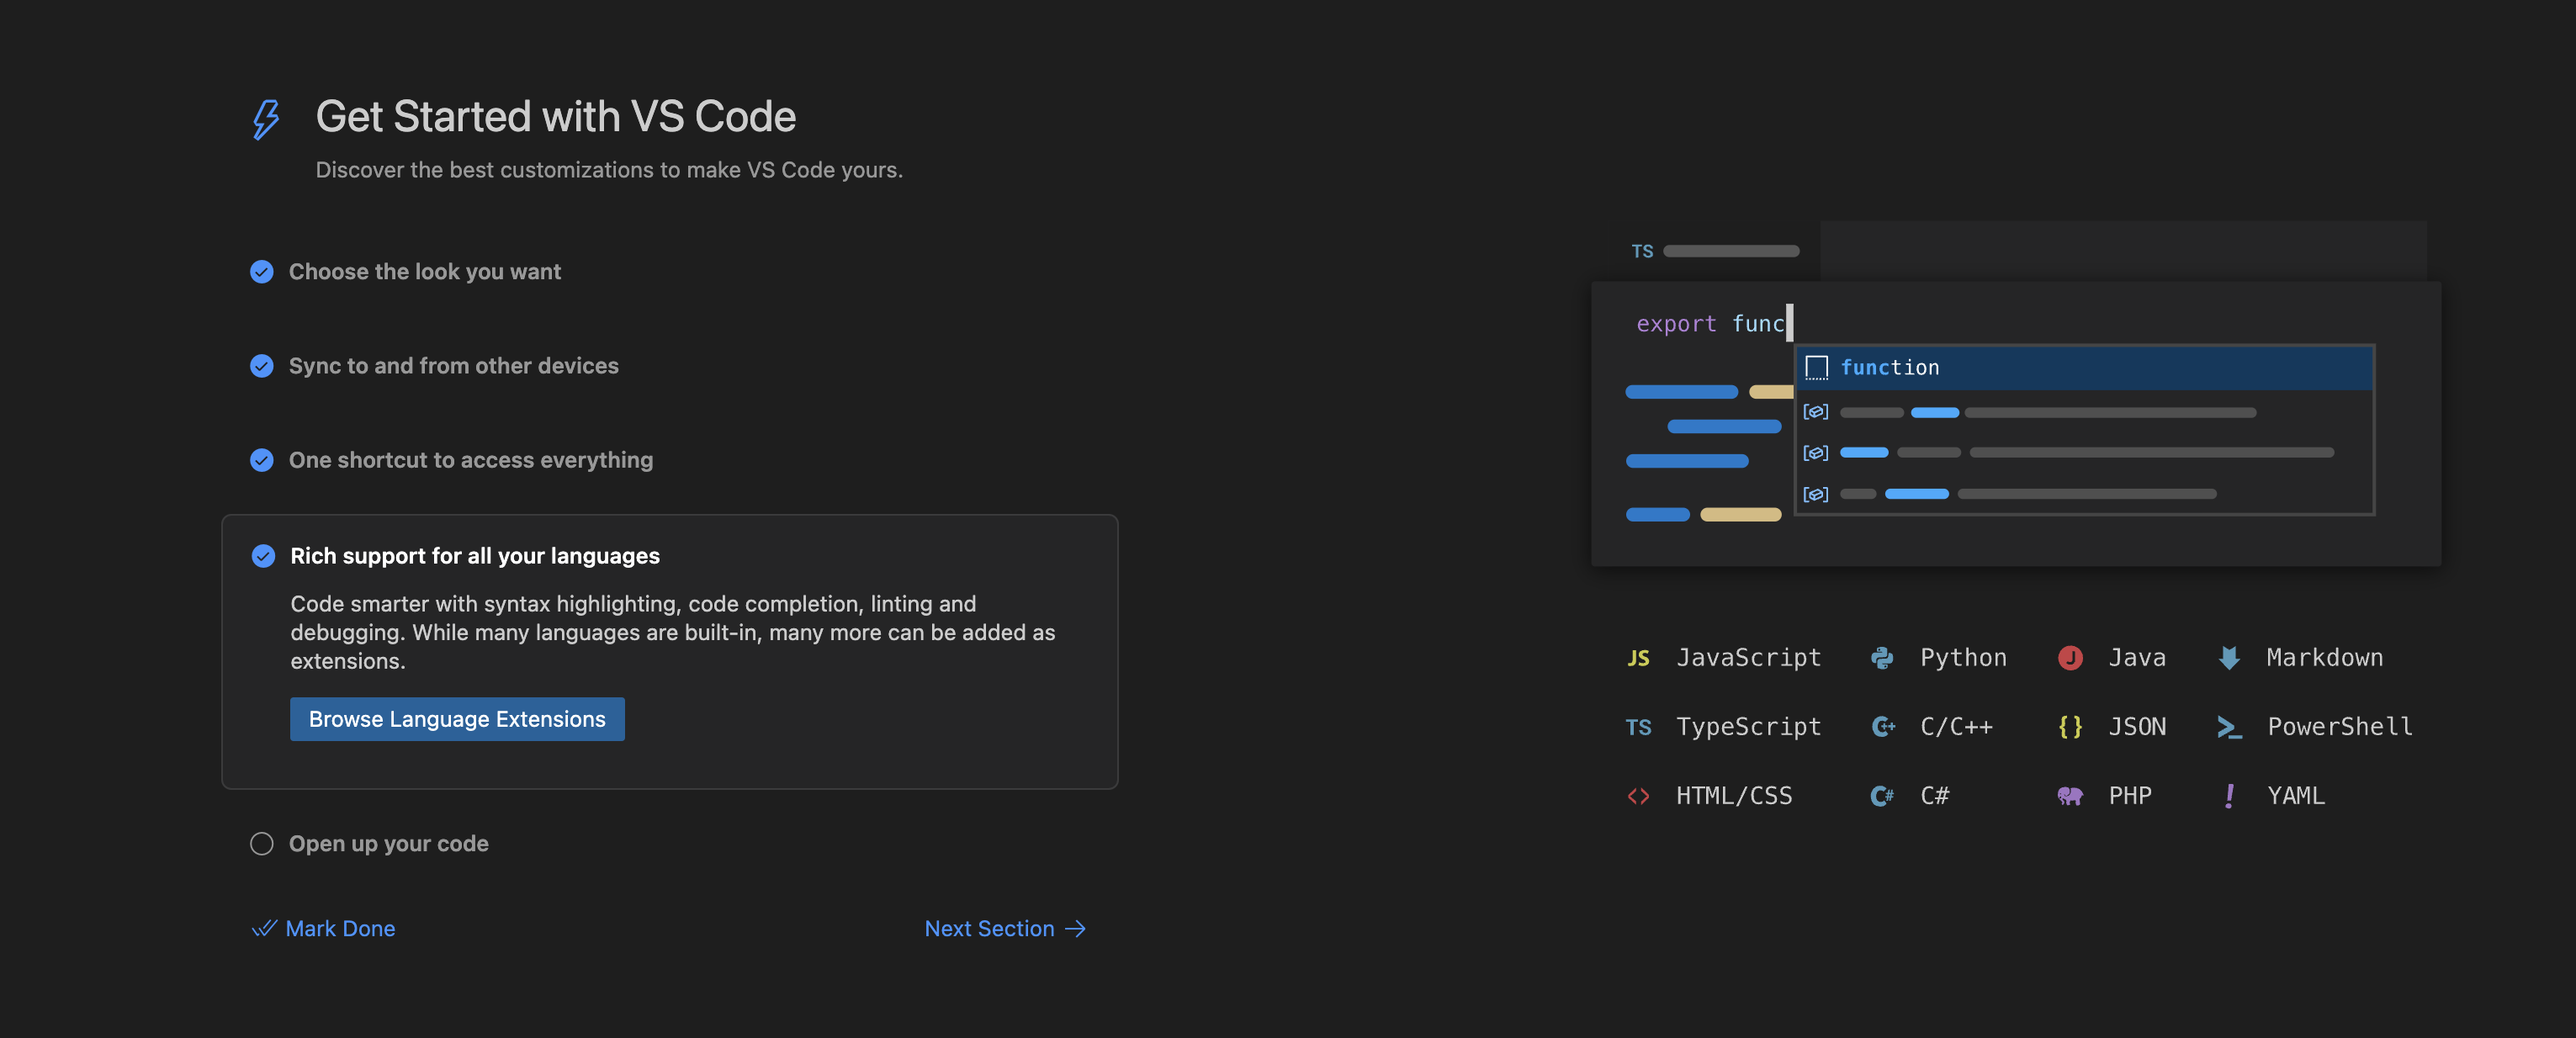The height and width of the screenshot is (1038, 2576).
Task: Toggle the Choose the look checkmark
Action: coord(261,272)
